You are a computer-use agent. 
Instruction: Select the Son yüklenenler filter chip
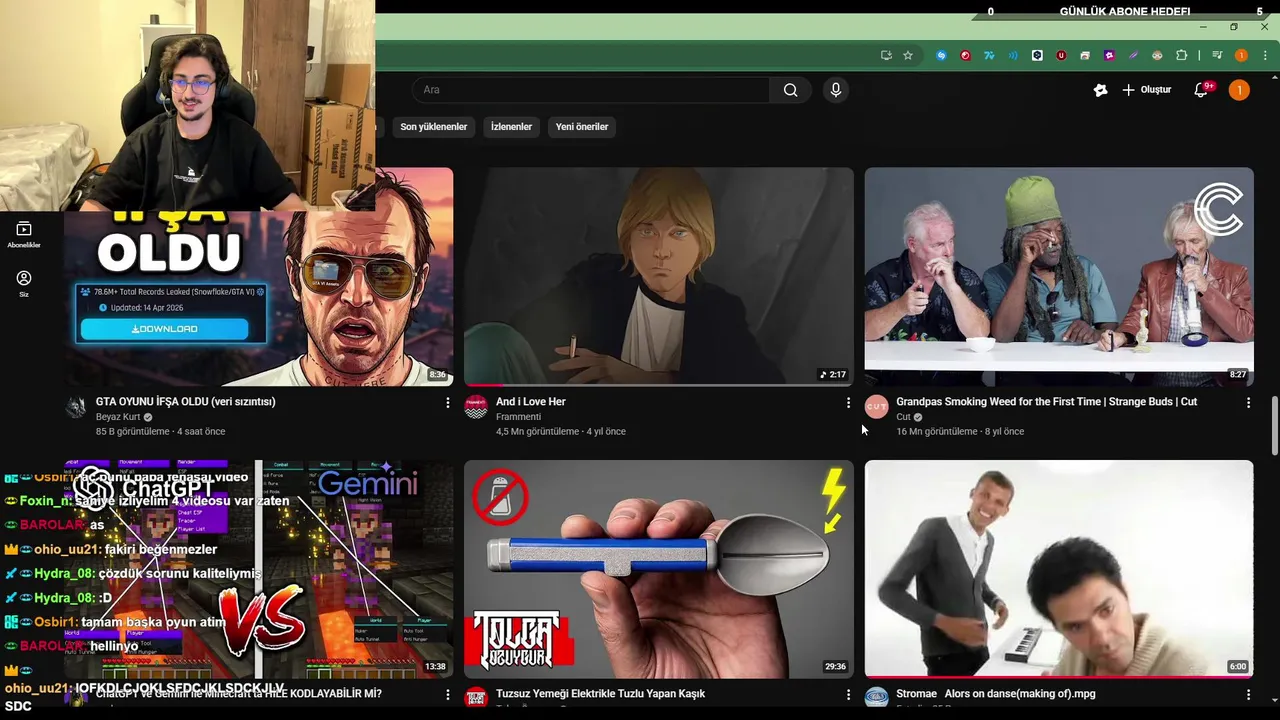(434, 127)
